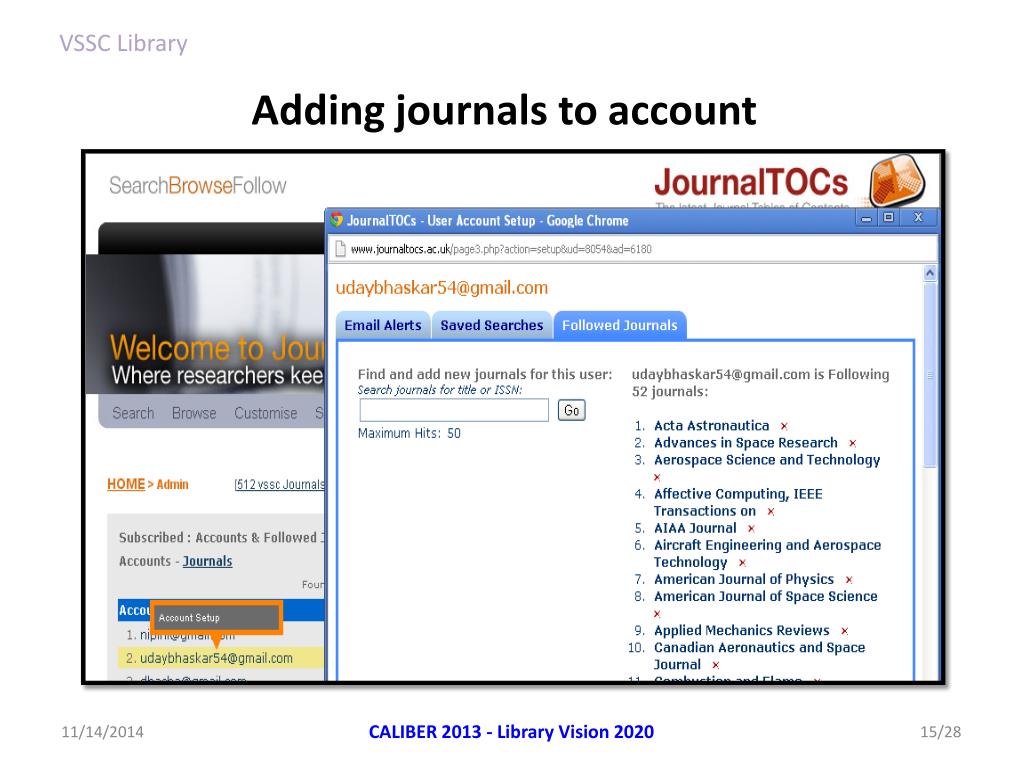This screenshot has width=1023, height=767.
Task: Open American Journal of Space Science link
Action: 765,596
